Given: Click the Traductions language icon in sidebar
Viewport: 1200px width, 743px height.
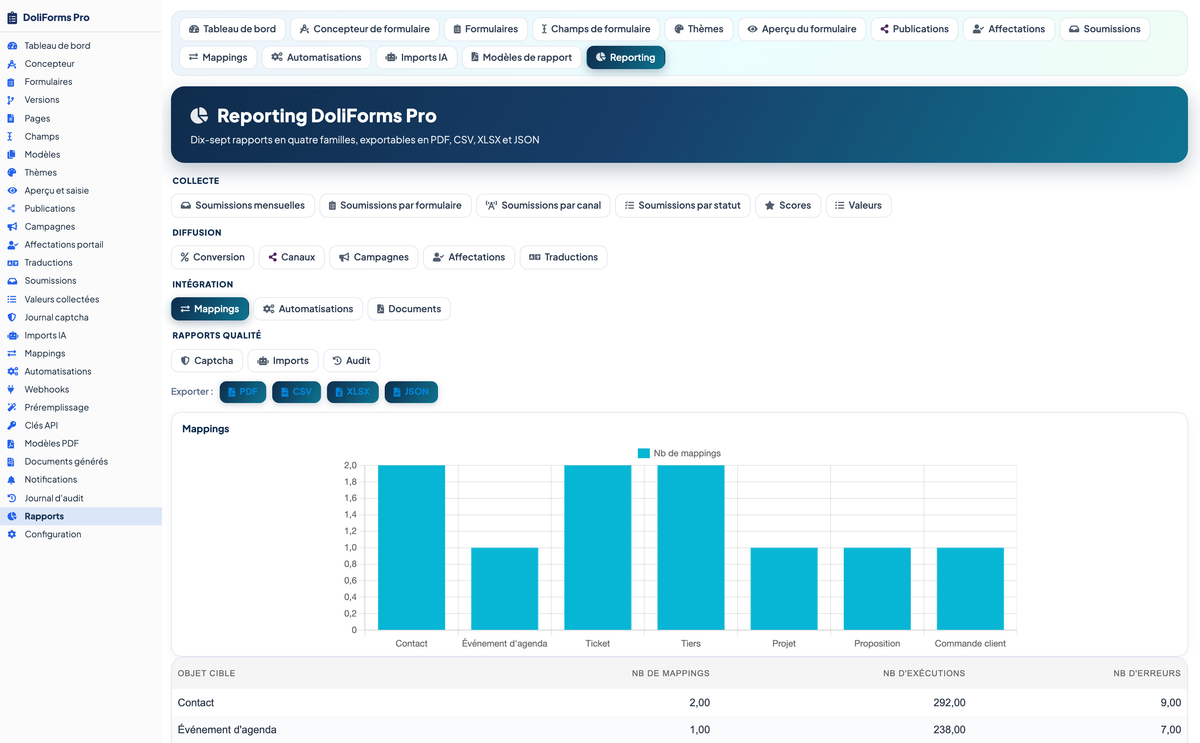Looking at the screenshot, I should point(12,263).
